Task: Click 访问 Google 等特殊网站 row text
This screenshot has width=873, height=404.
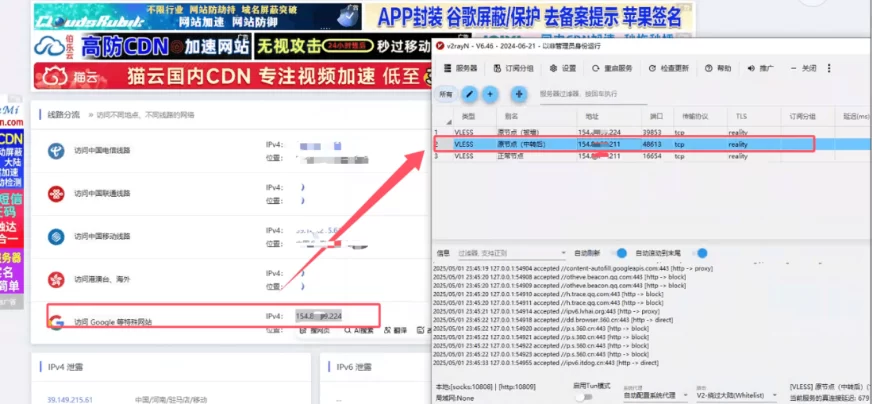Action: (113, 322)
